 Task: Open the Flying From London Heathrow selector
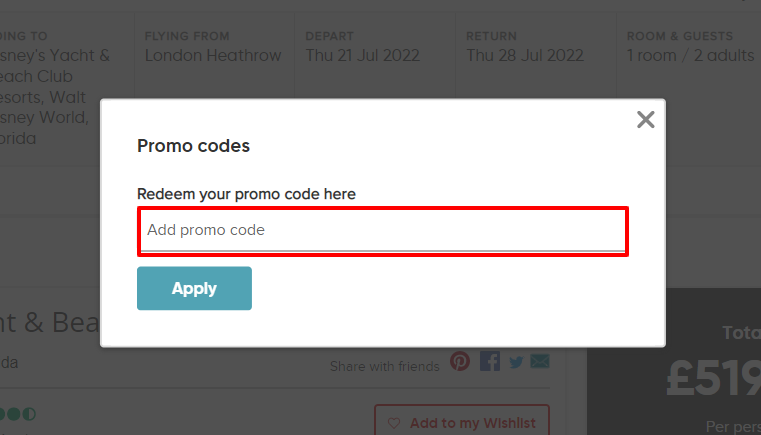(x=213, y=56)
